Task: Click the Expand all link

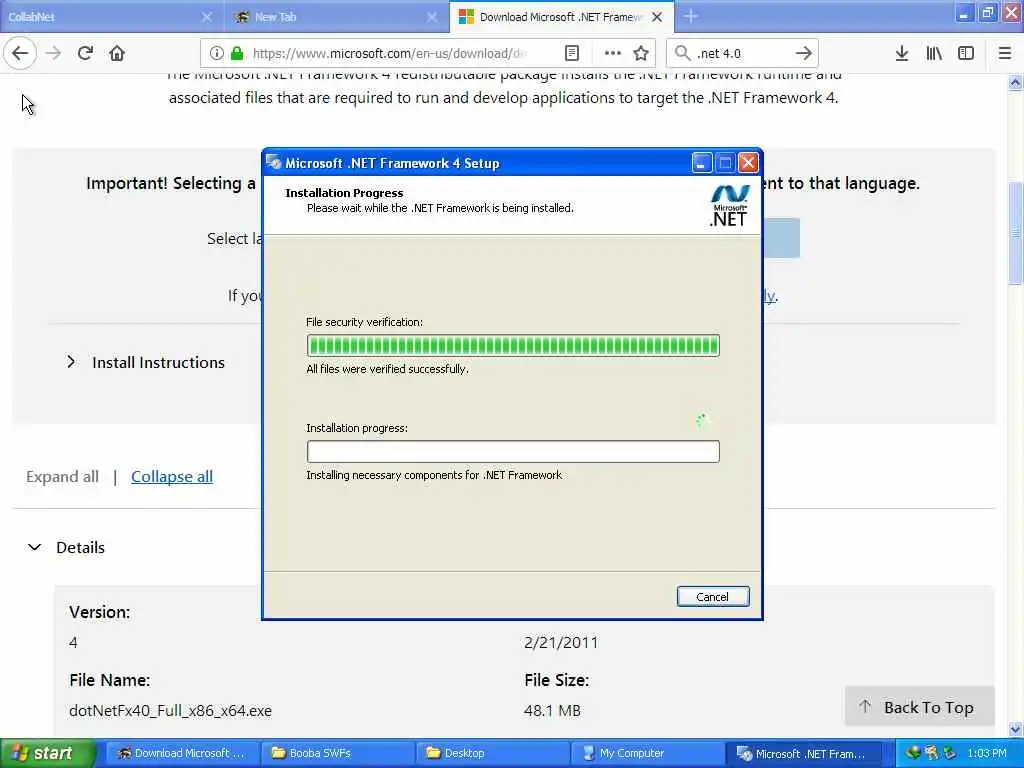Action: click(x=62, y=477)
